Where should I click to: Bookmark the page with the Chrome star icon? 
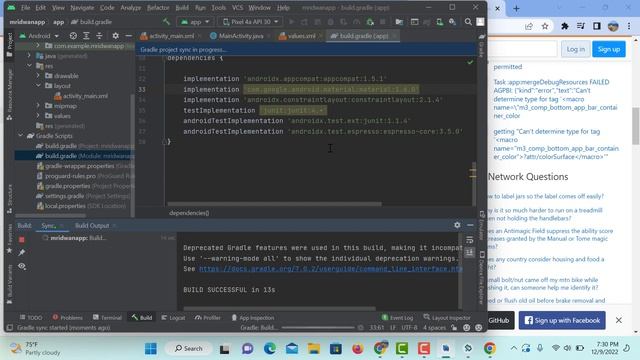pos(545,26)
